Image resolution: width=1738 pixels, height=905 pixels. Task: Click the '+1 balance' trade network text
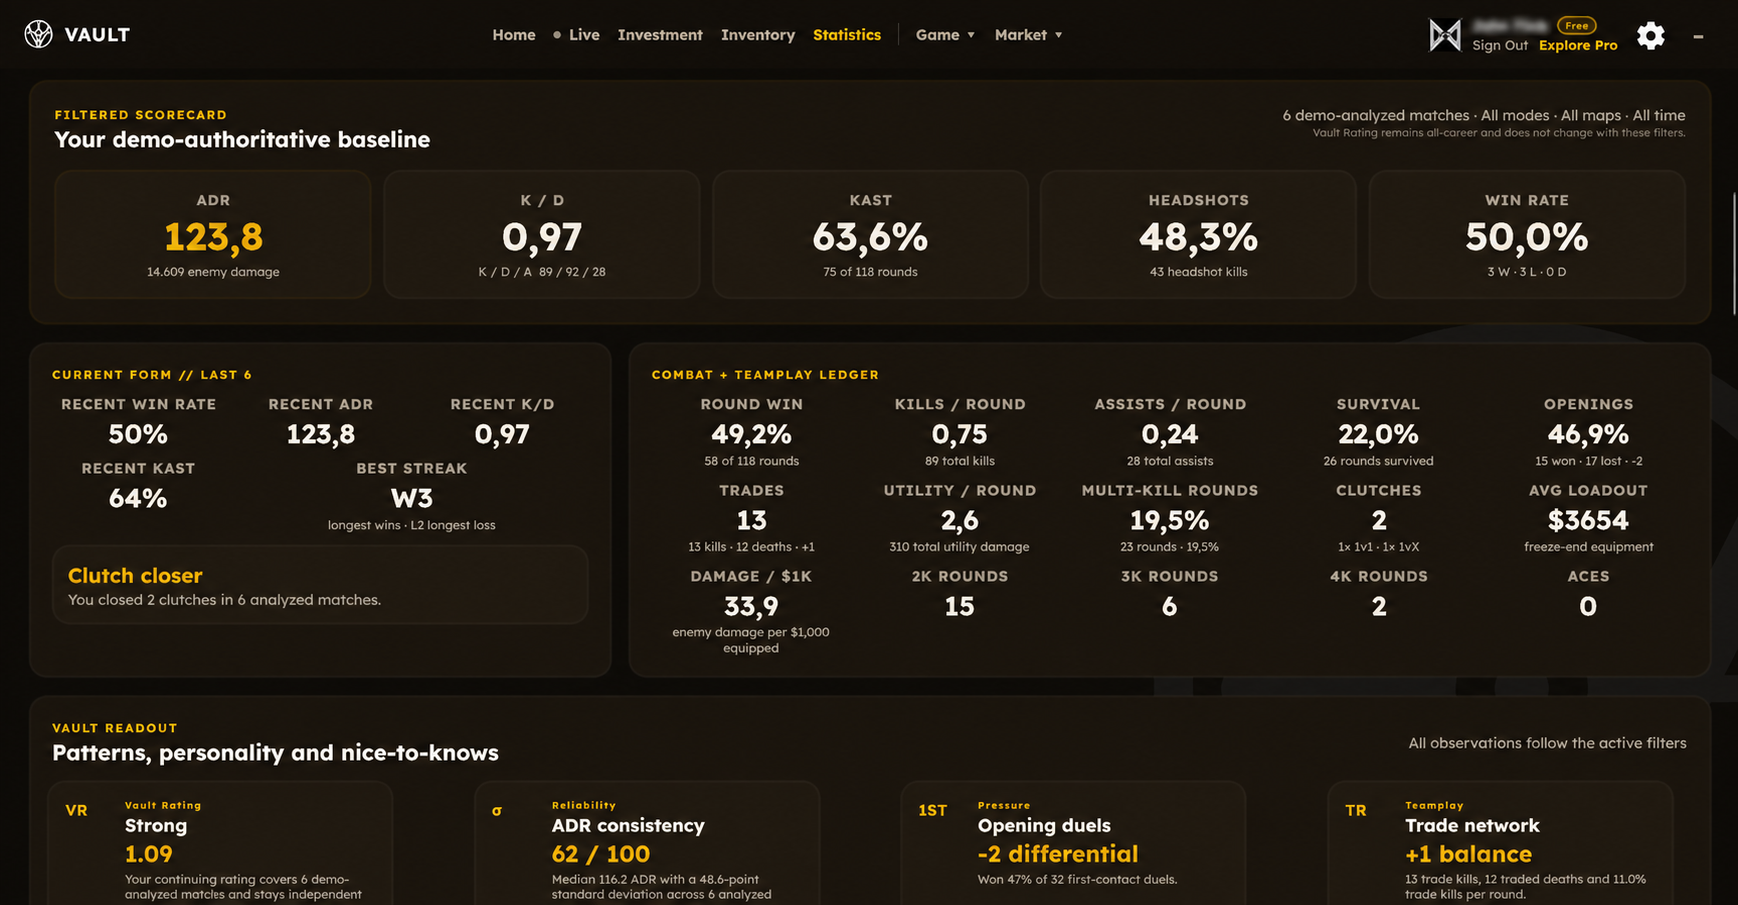[1468, 854]
